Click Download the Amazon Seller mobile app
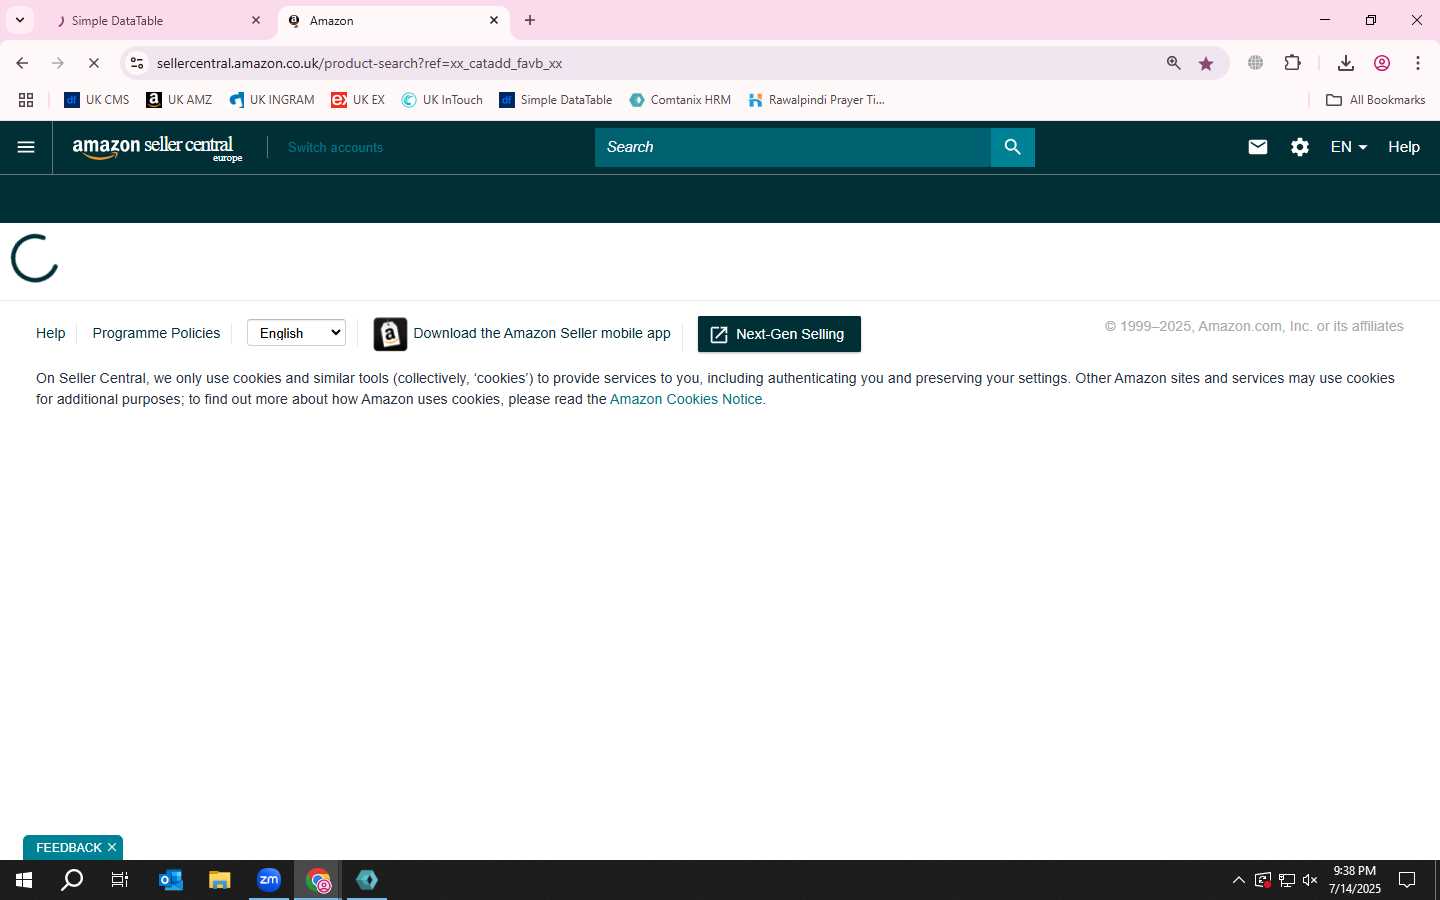Viewport: 1440px width, 900px height. point(541,333)
